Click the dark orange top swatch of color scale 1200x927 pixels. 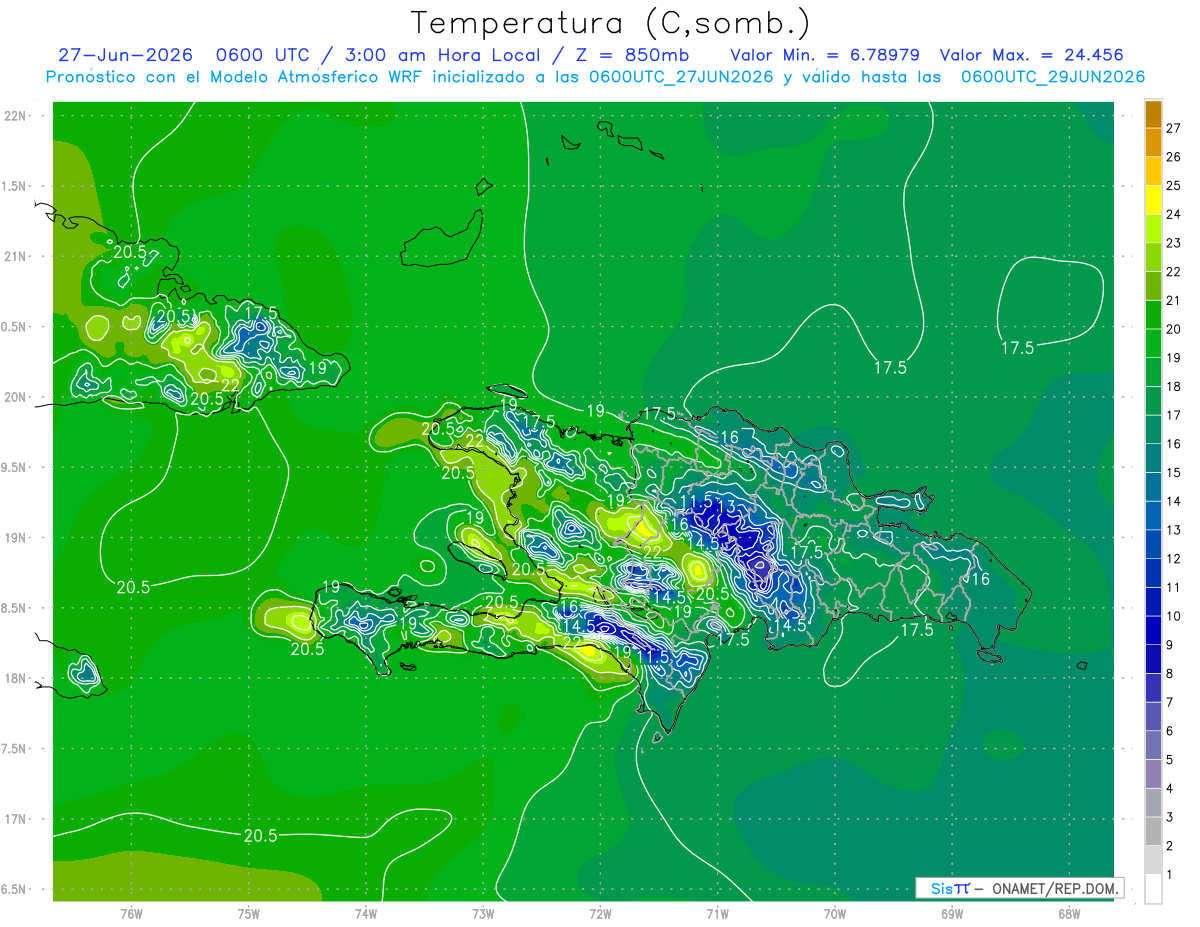pyautogui.click(x=1153, y=114)
